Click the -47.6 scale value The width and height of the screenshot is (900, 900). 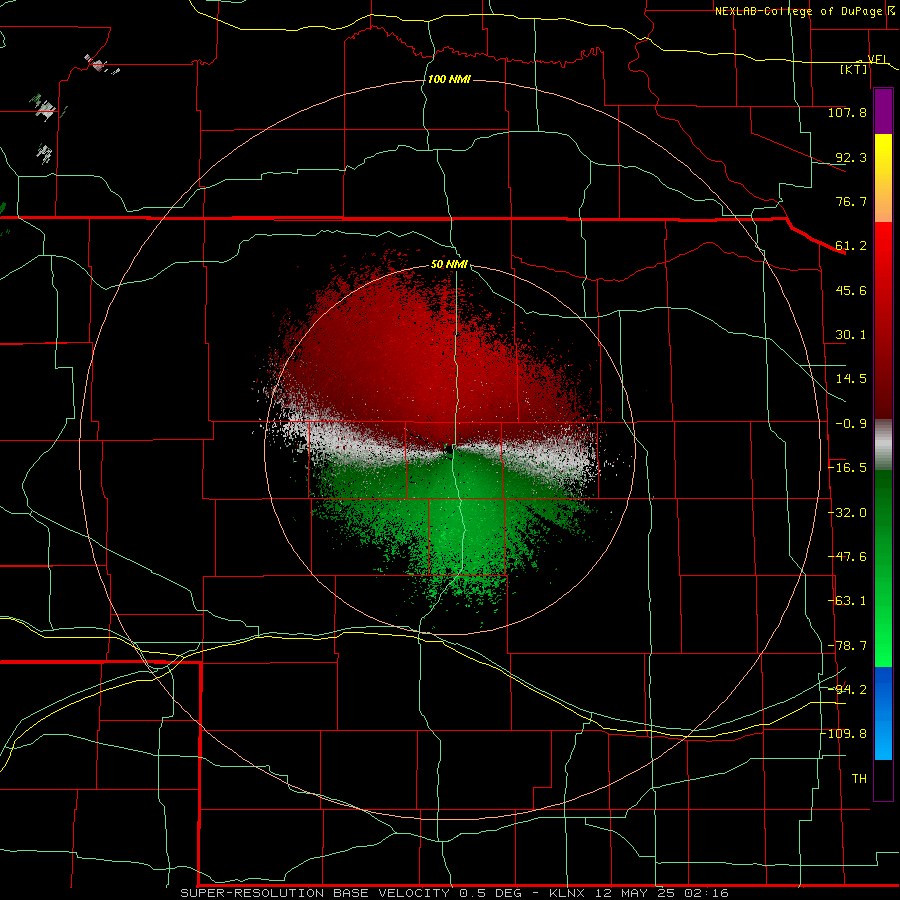(847, 557)
